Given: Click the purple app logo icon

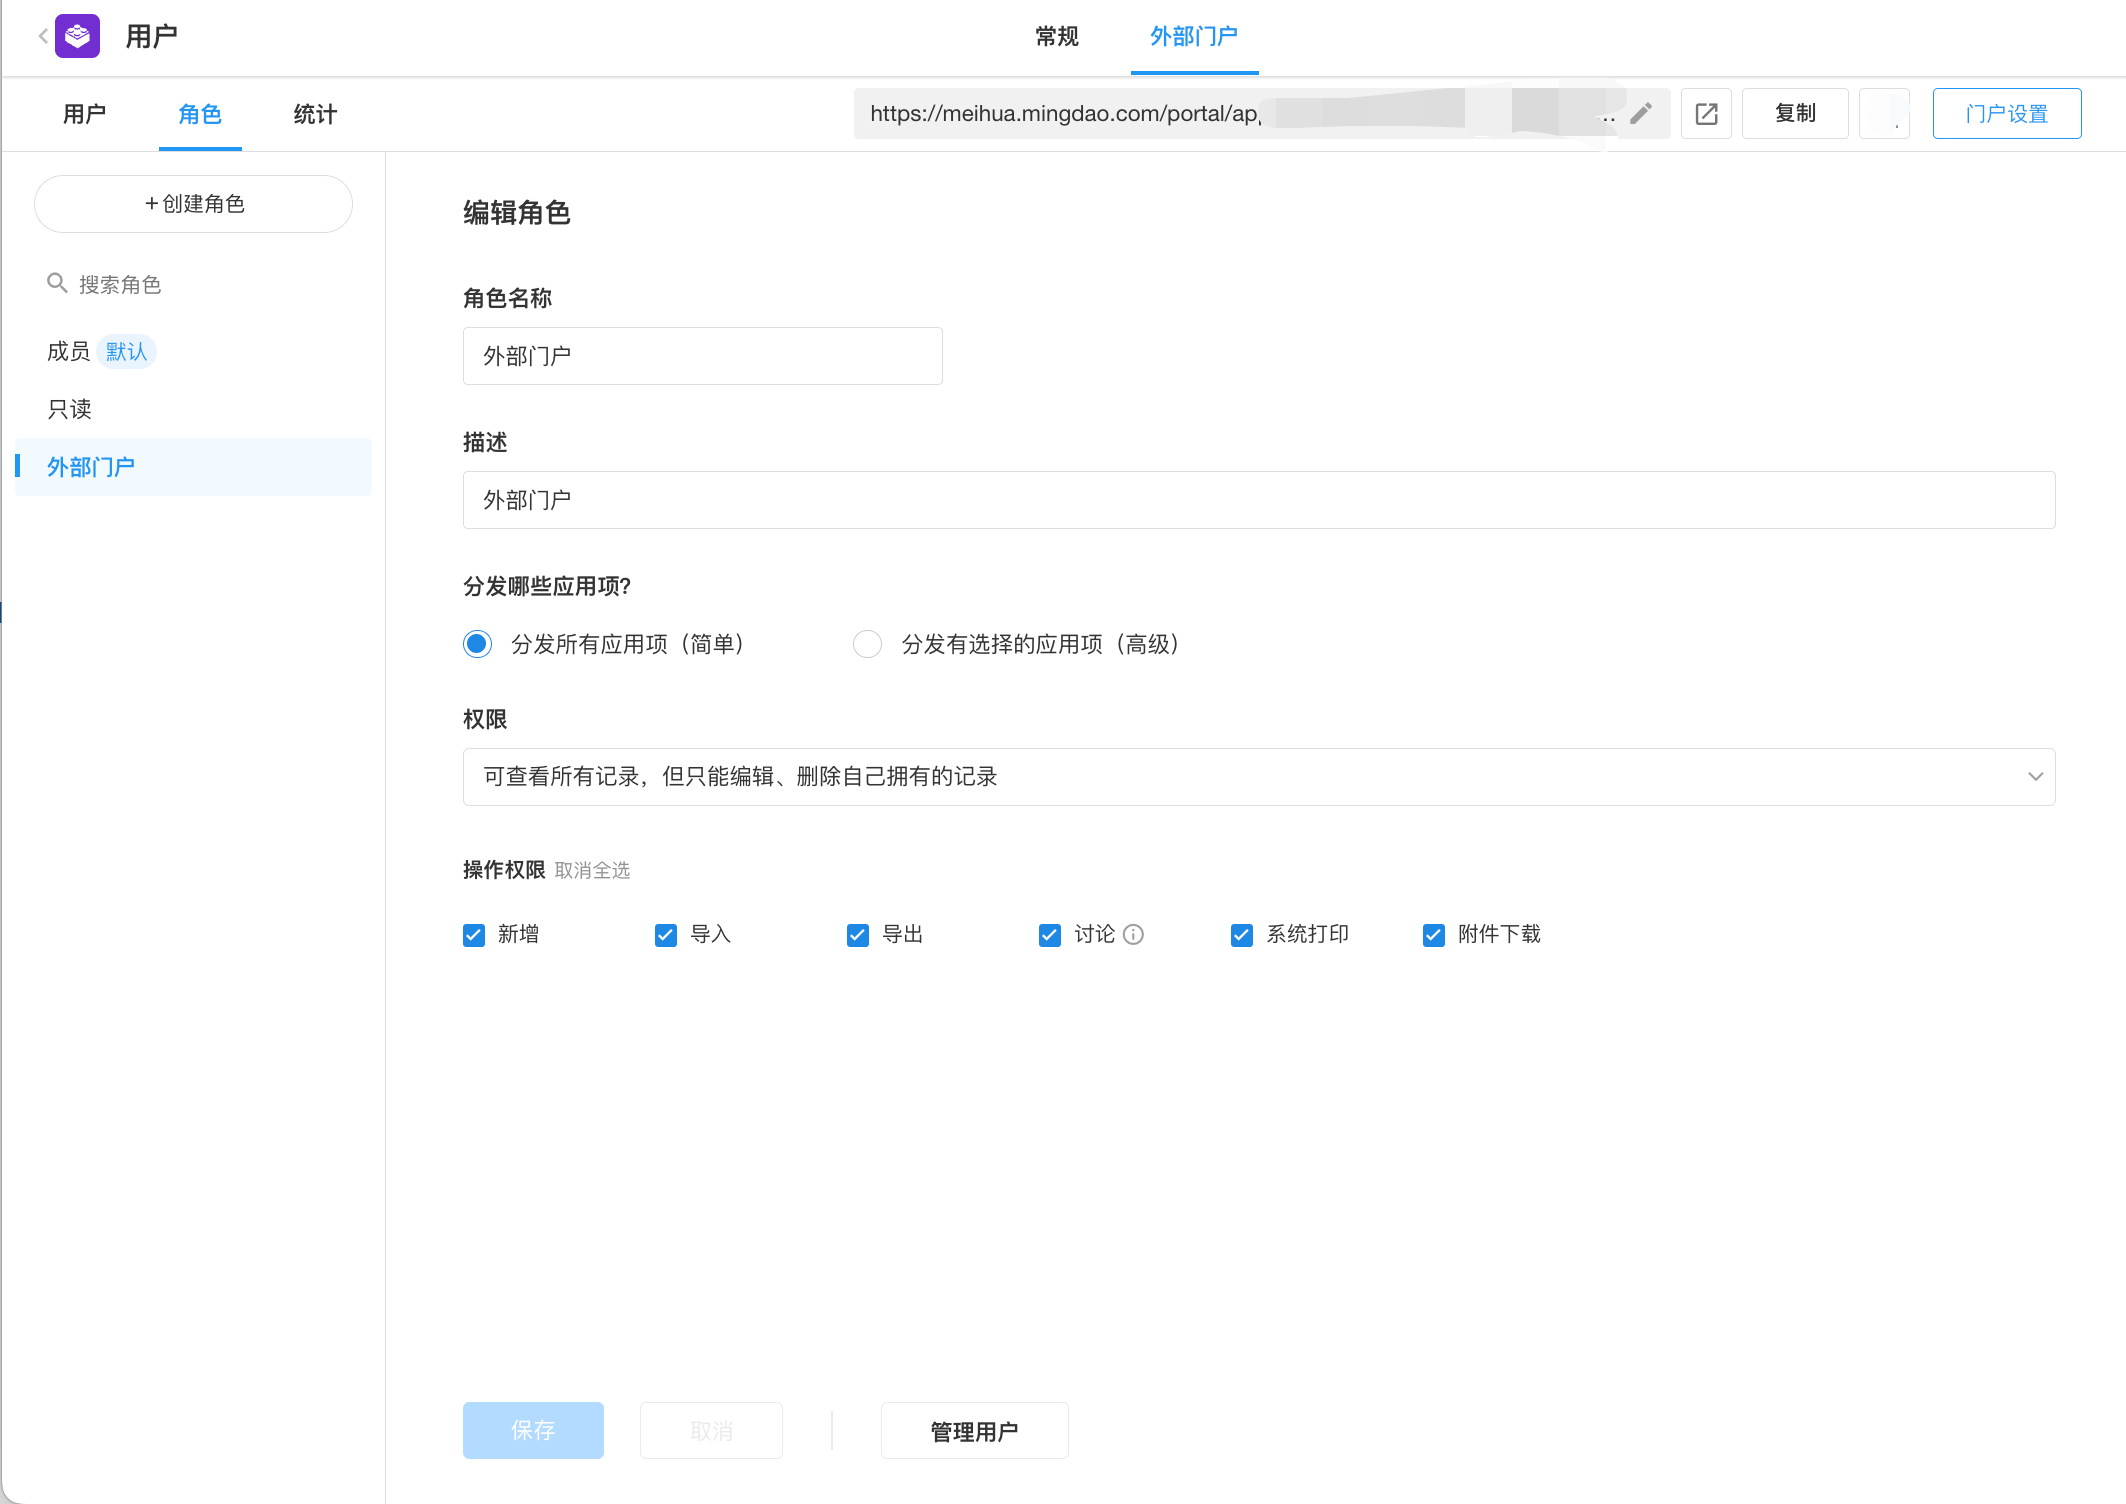Looking at the screenshot, I should point(78,36).
